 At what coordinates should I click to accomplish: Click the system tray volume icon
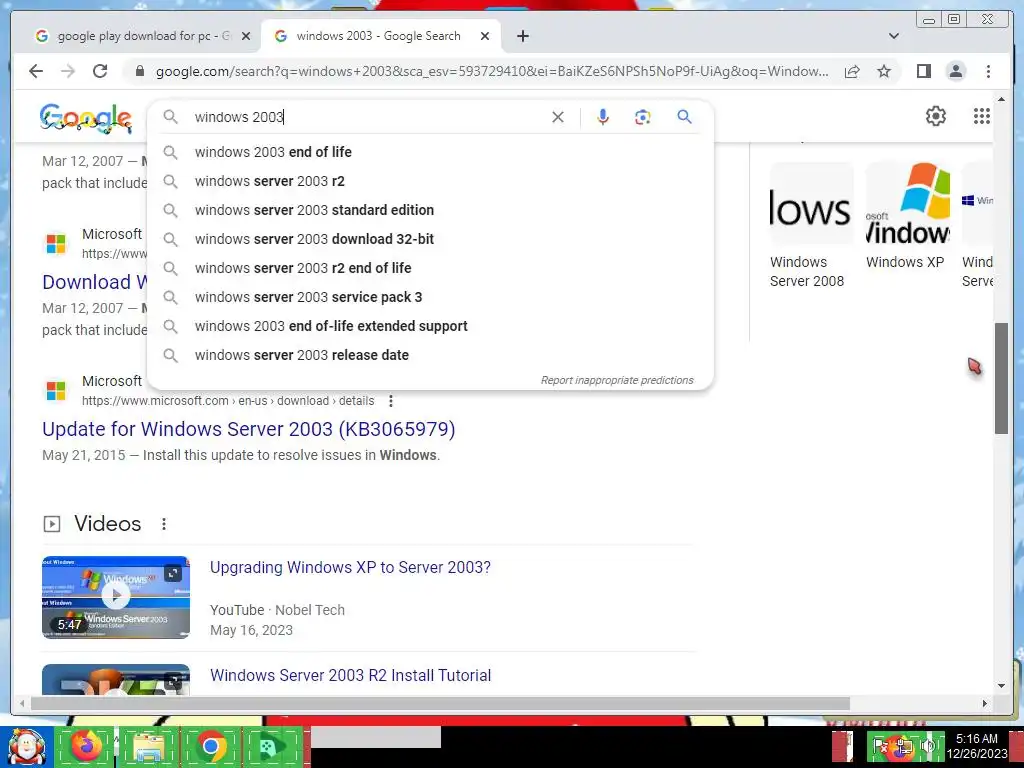pyautogui.click(x=928, y=746)
